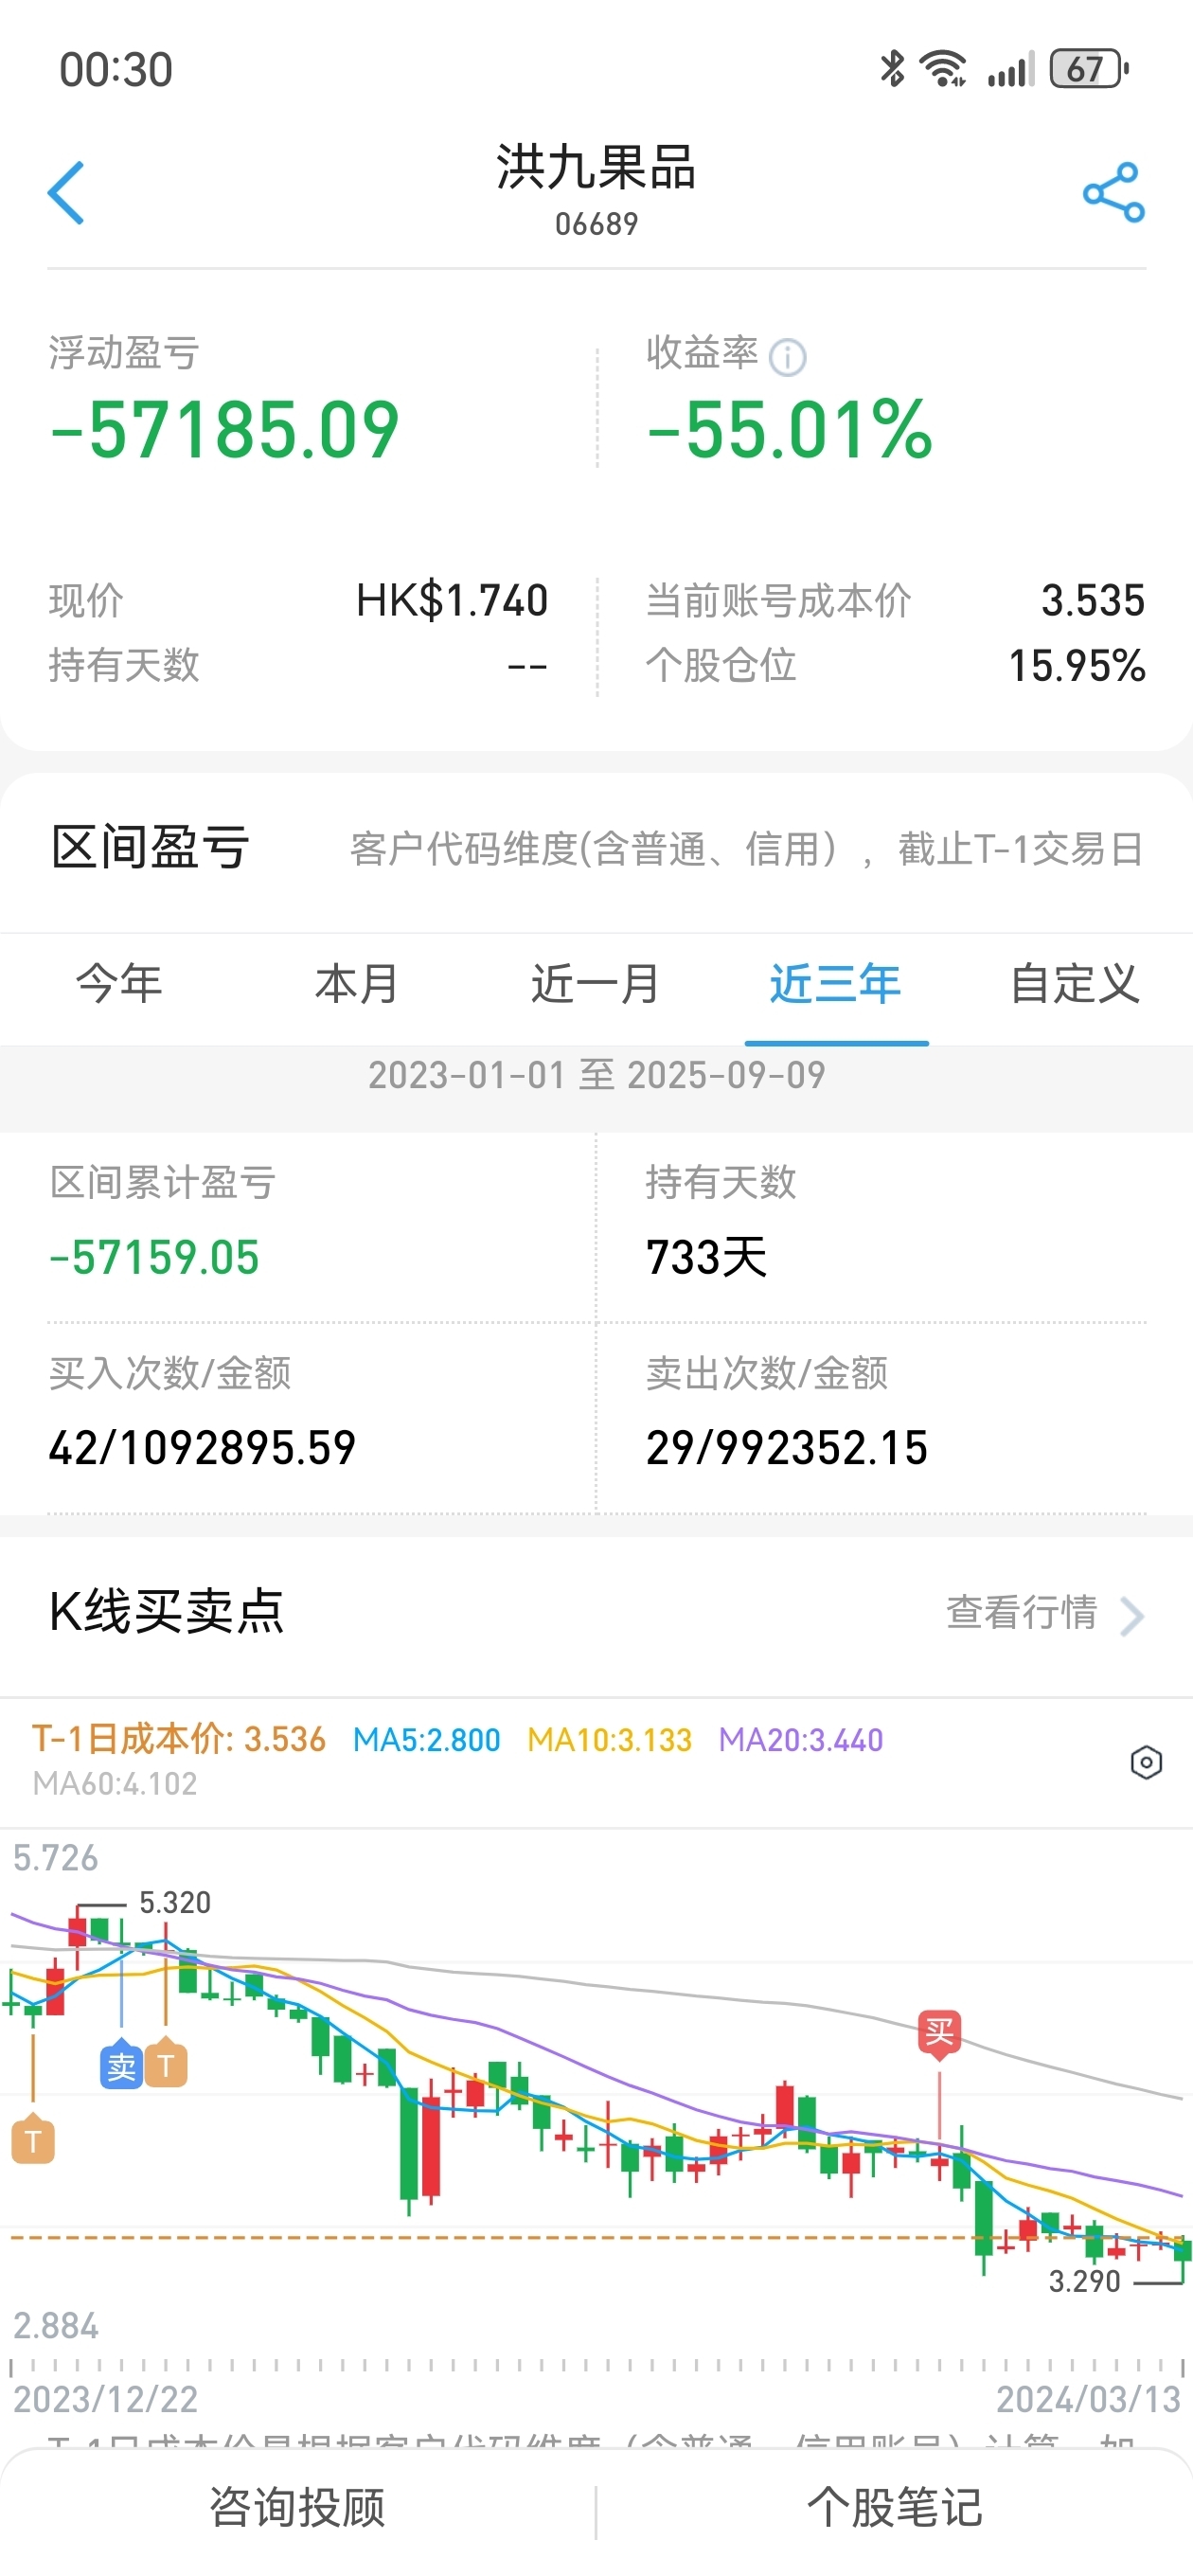This screenshot has height=2576, width=1193.
Task: Tap buy count/amount 42/1092895.59
Action: tap(202, 1448)
